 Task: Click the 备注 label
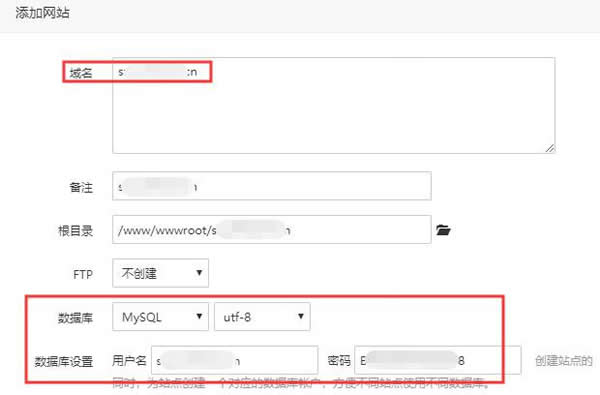point(81,188)
